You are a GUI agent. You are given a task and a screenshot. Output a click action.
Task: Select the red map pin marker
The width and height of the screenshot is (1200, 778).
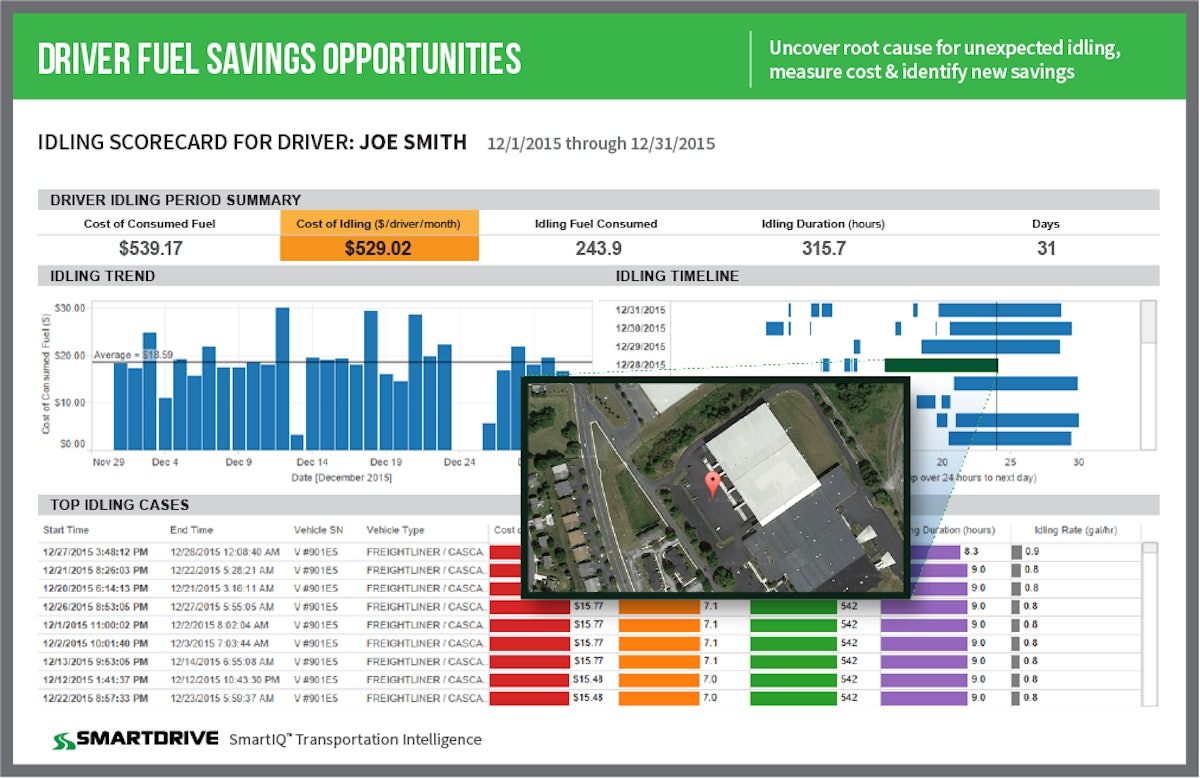coord(712,479)
